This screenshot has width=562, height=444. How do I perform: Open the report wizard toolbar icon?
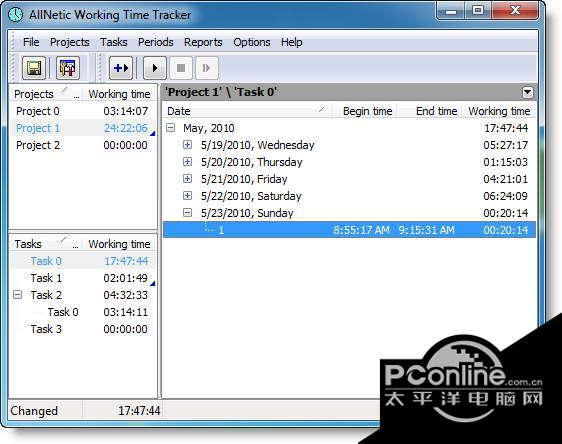[x=68, y=68]
